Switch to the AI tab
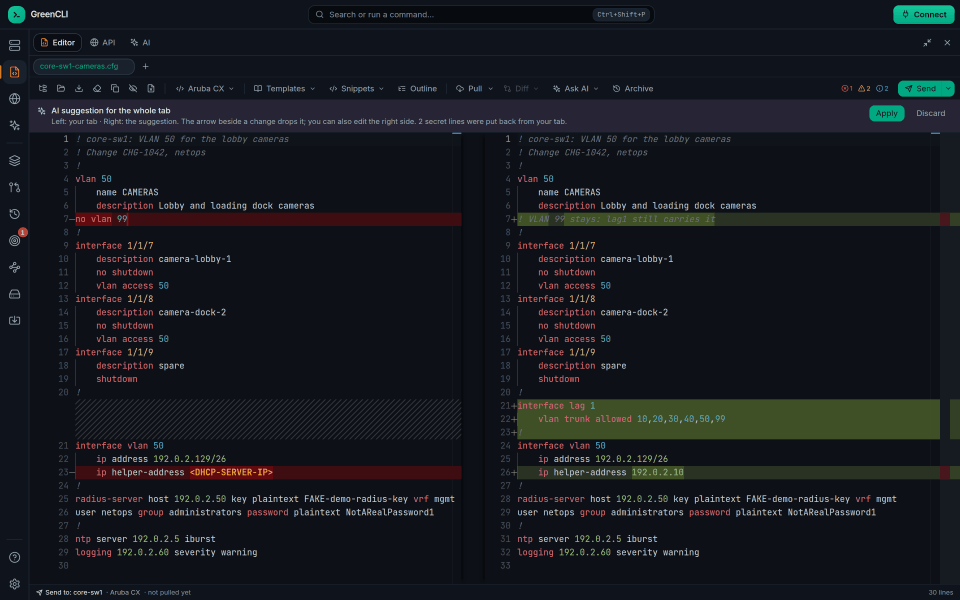Viewport: 960px width, 600px height. coord(140,43)
